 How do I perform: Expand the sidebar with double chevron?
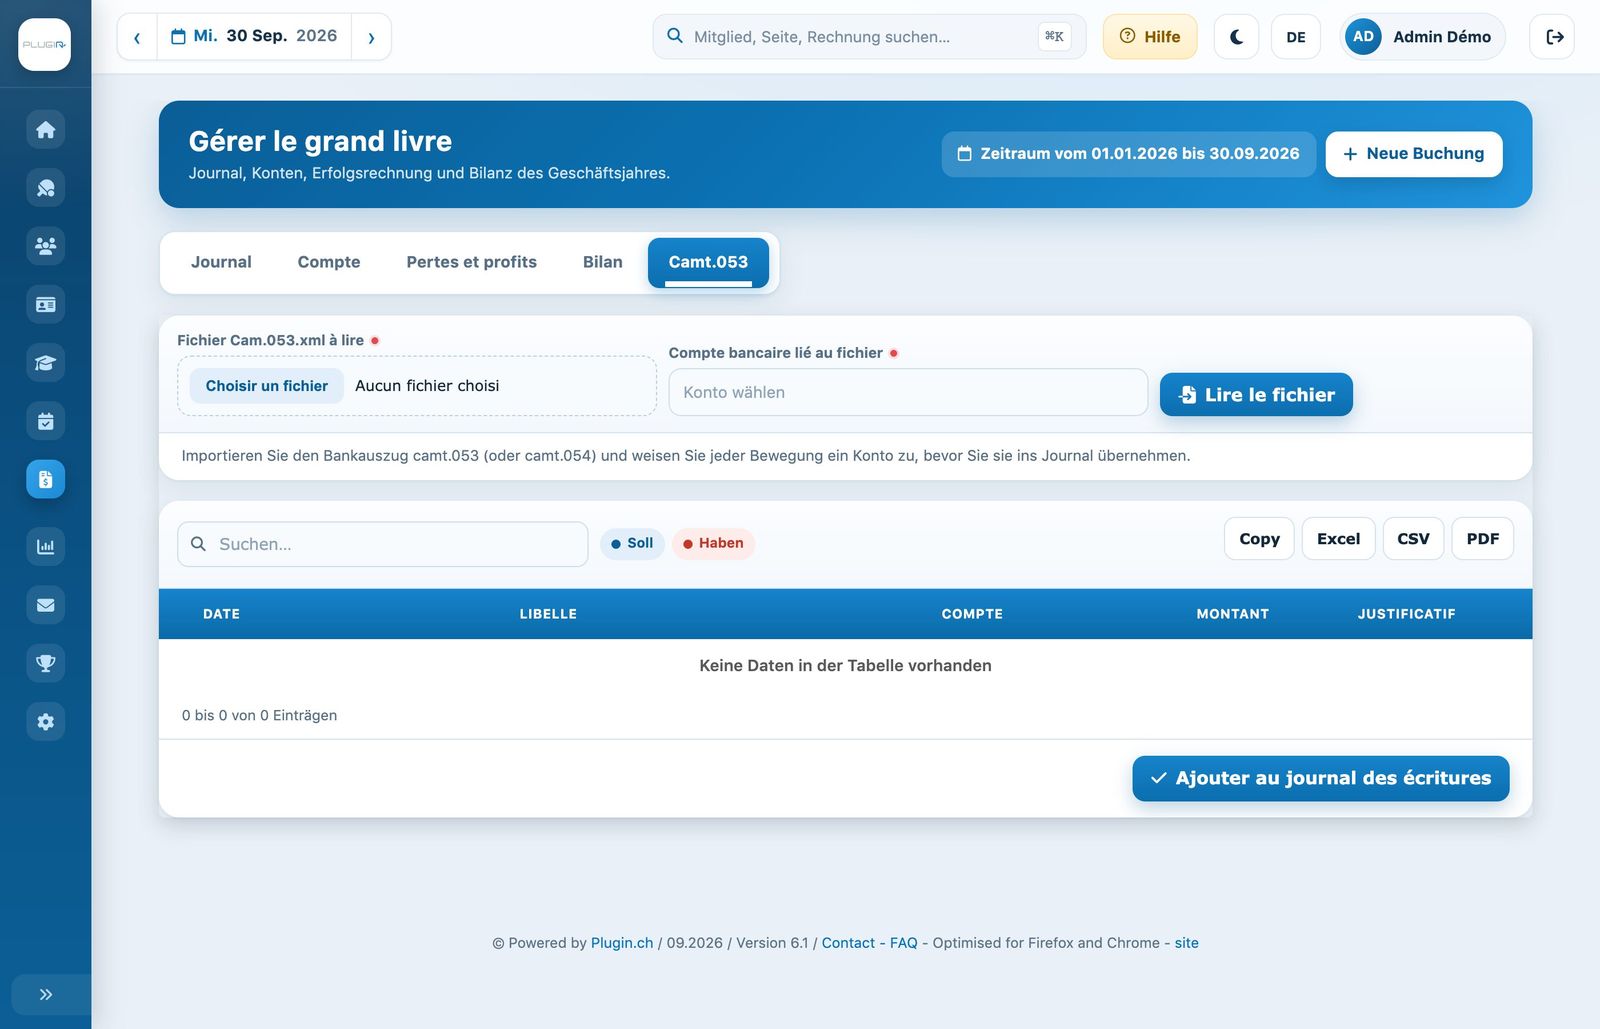(45, 994)
